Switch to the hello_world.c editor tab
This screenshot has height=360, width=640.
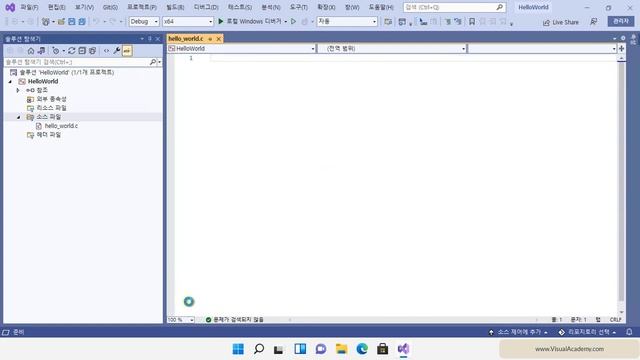tap(186, 38)
